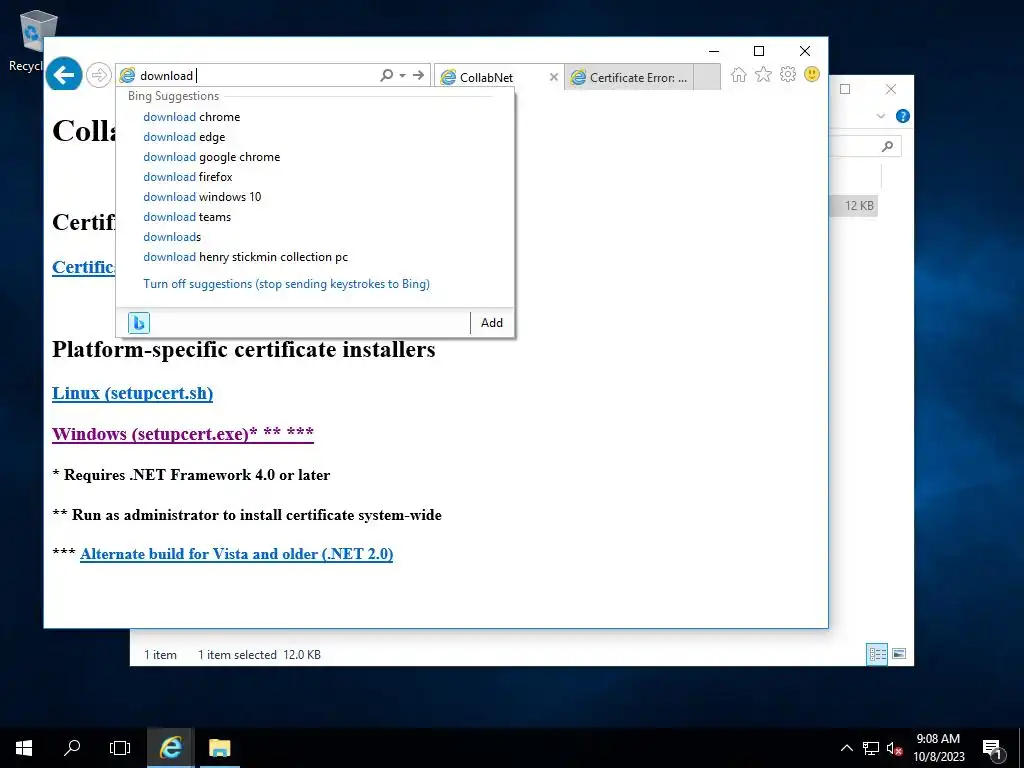This screenshot has height=768, width=1024.
Task: Switch to the Certificate Error tab
Action: tap(629, 77)
